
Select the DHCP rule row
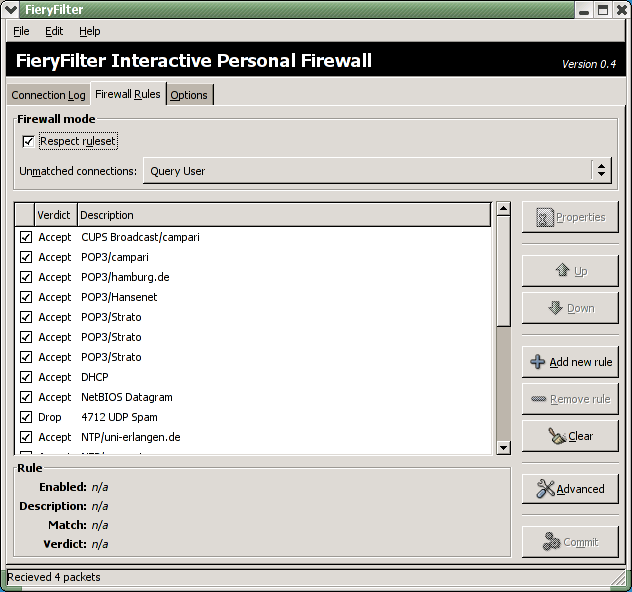tap(253, 377)
